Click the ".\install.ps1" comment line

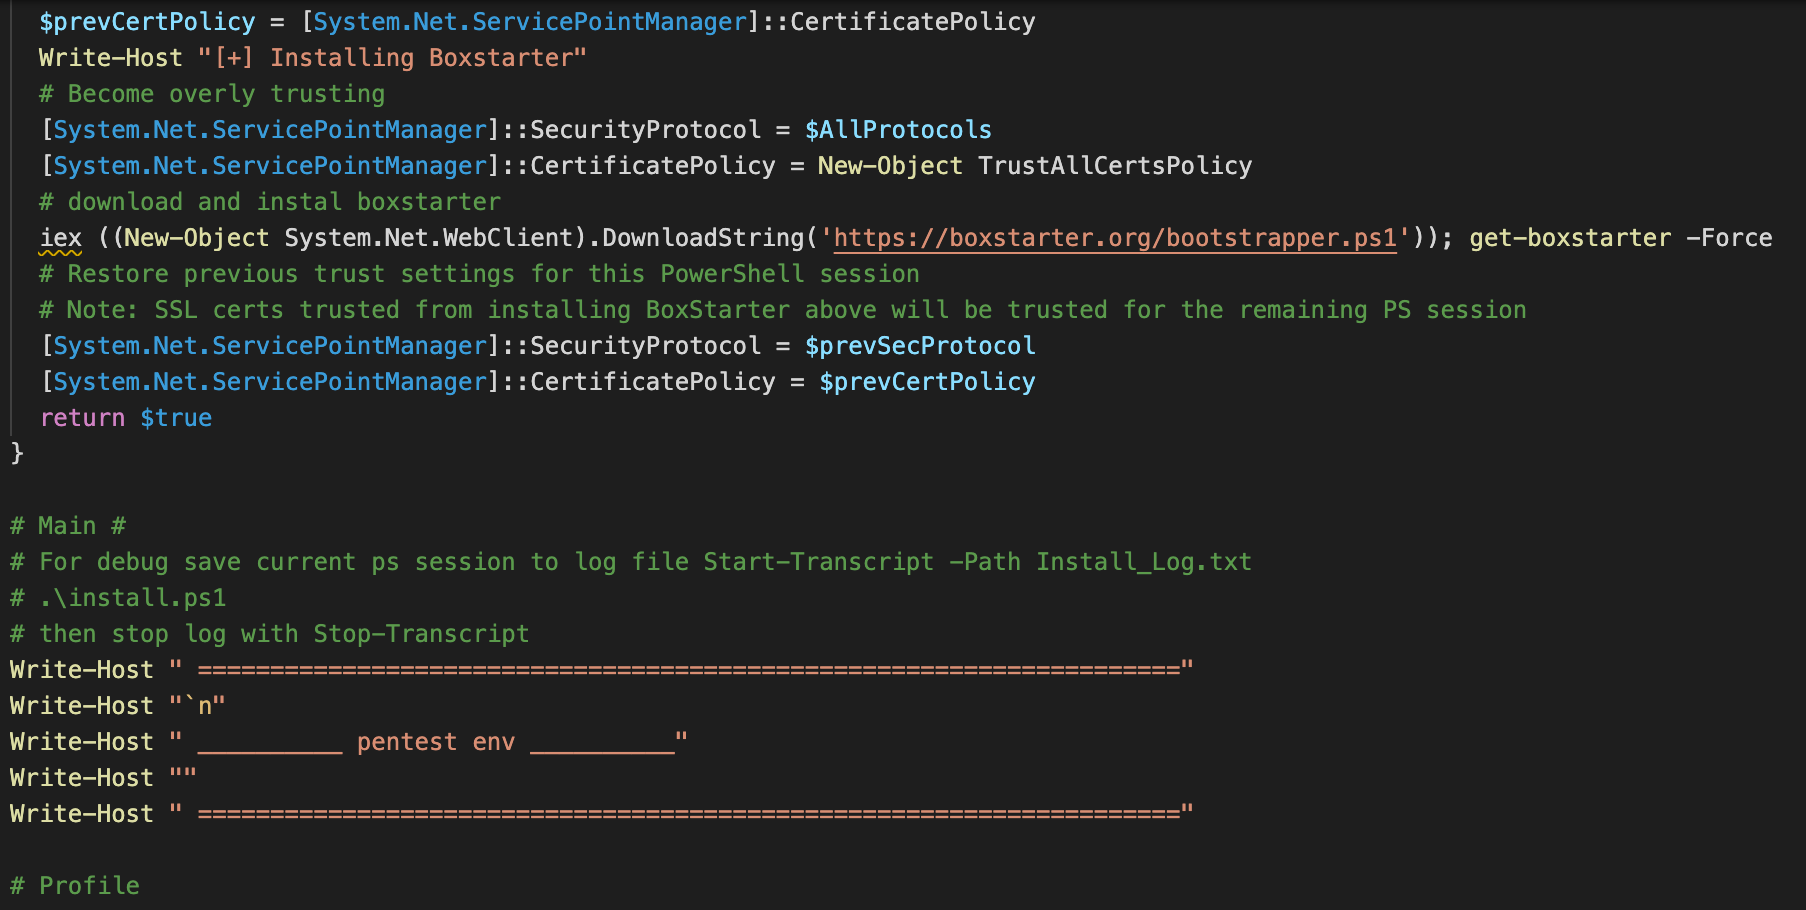tap(118, 598)
